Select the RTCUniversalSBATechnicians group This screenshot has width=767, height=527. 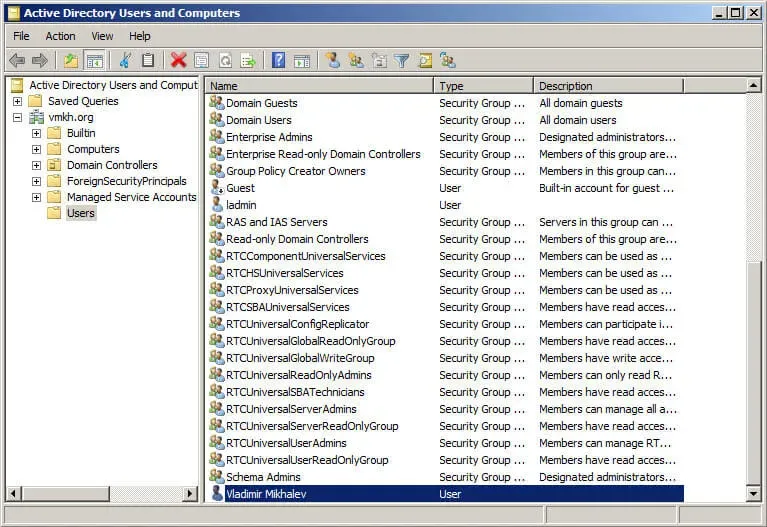tap(295, 392)
